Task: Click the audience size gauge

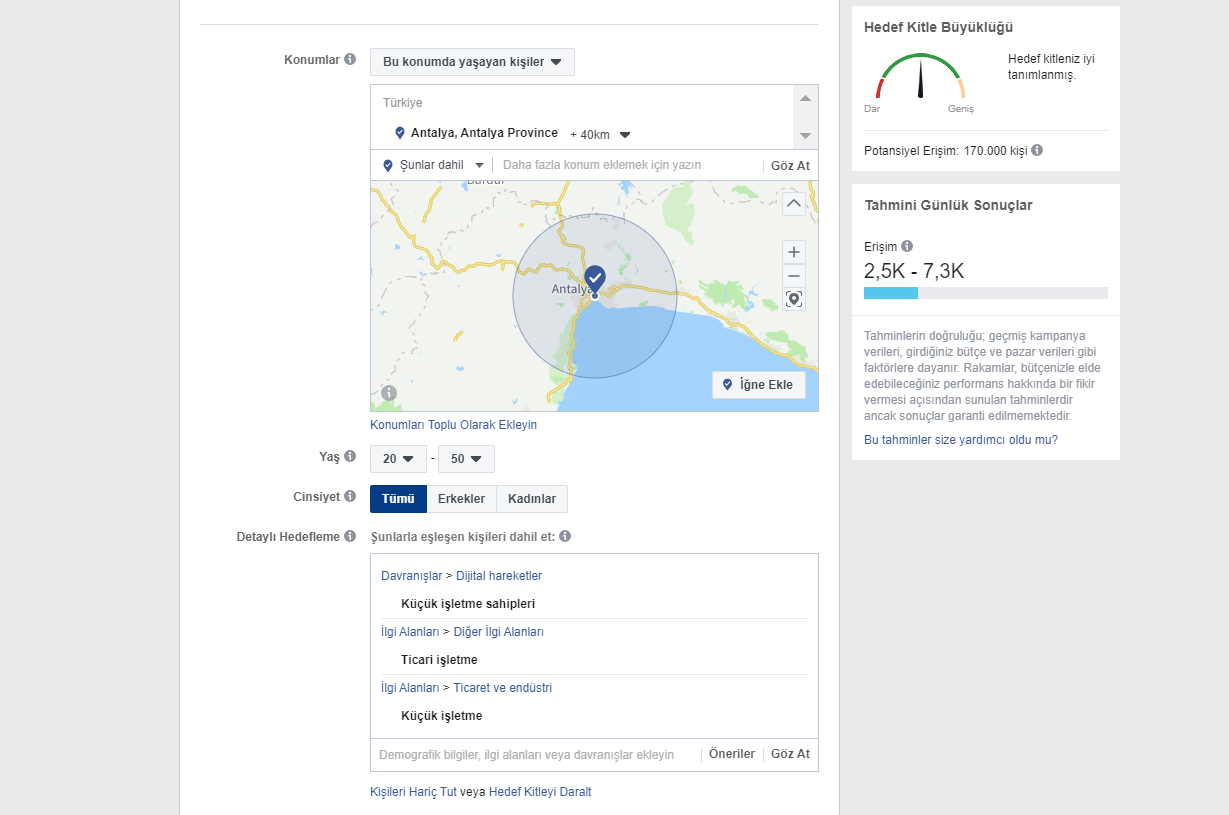Action: (920, 77)
